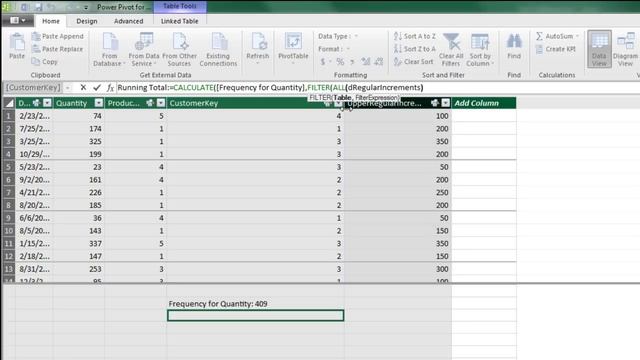Click Create KPI

(556, 49)
